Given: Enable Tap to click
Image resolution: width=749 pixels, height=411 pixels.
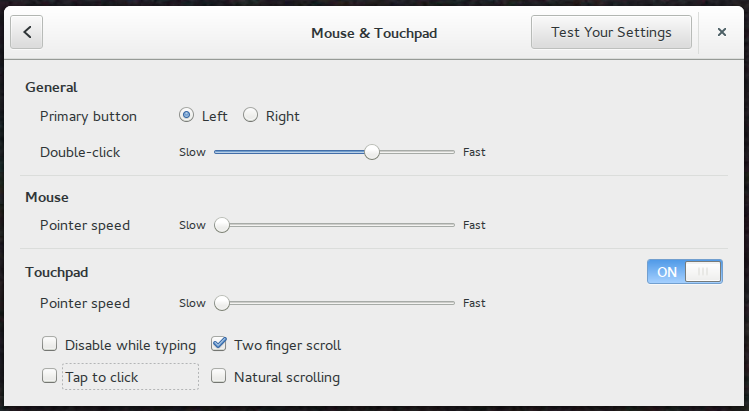Looking at the screenshot, I should (x=49, y=377).
